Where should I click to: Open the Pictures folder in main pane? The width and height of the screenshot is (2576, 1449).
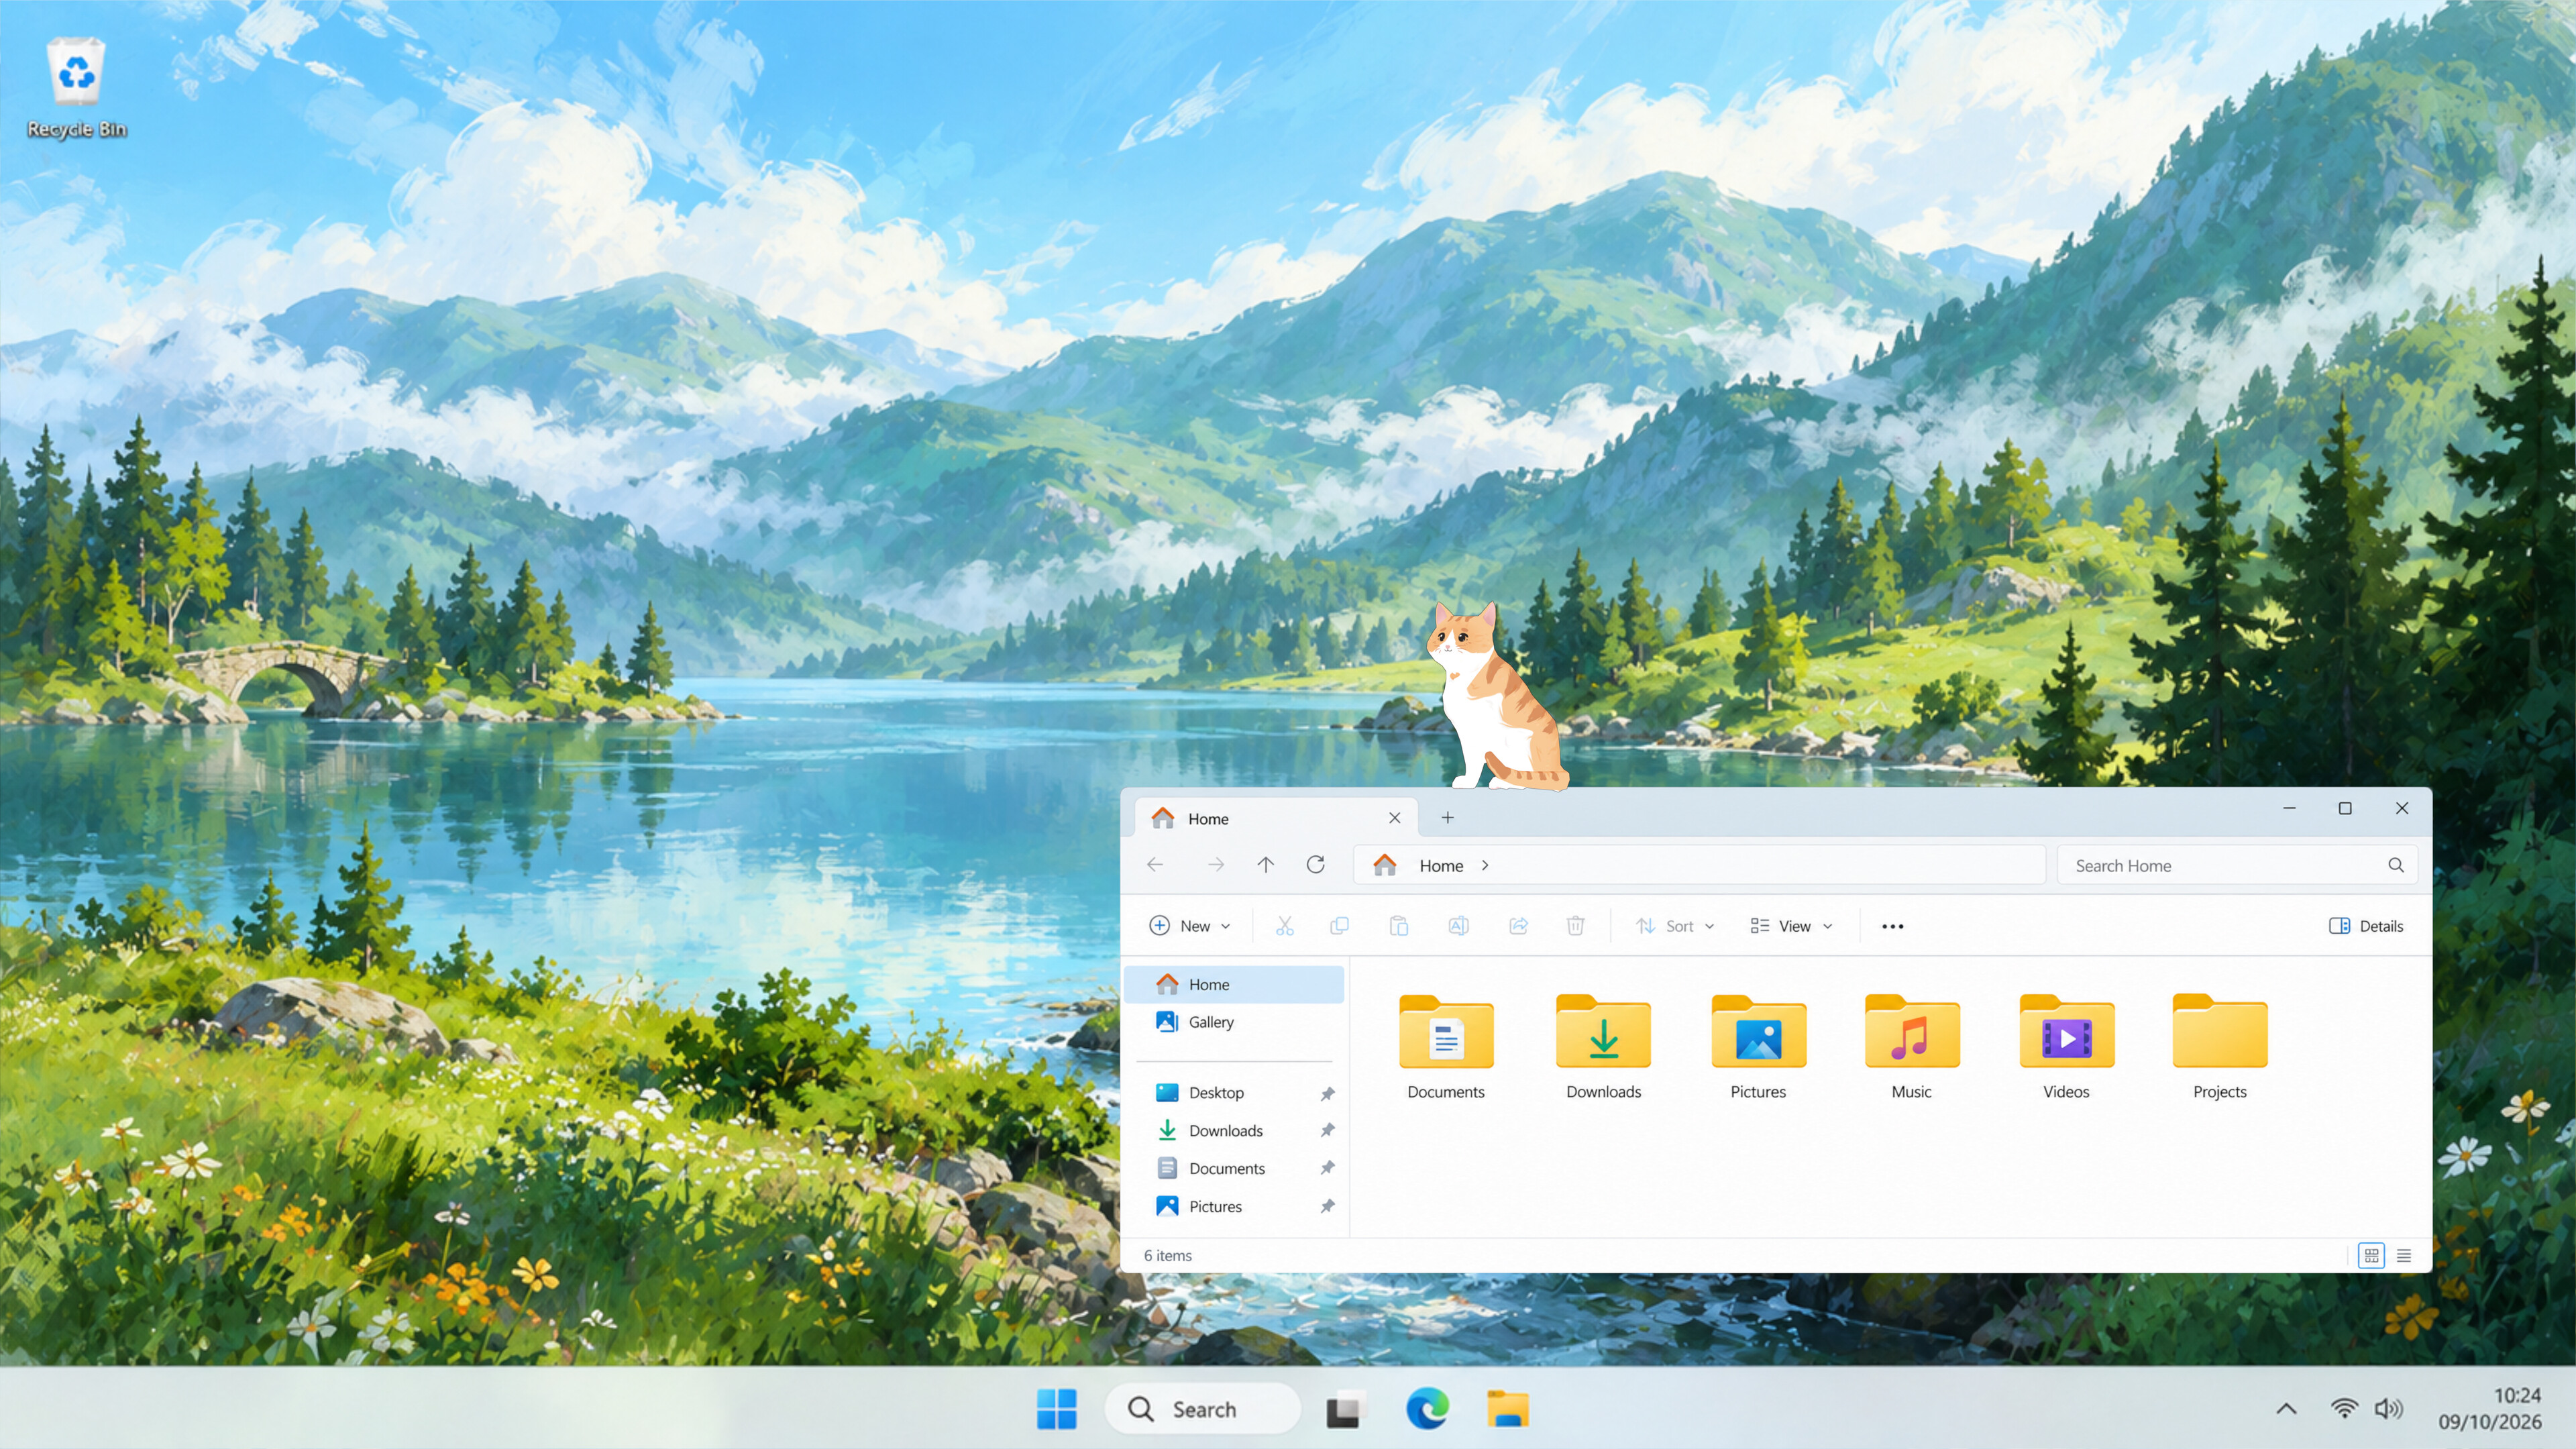pyautogui.click(x=1758, y=1046)
